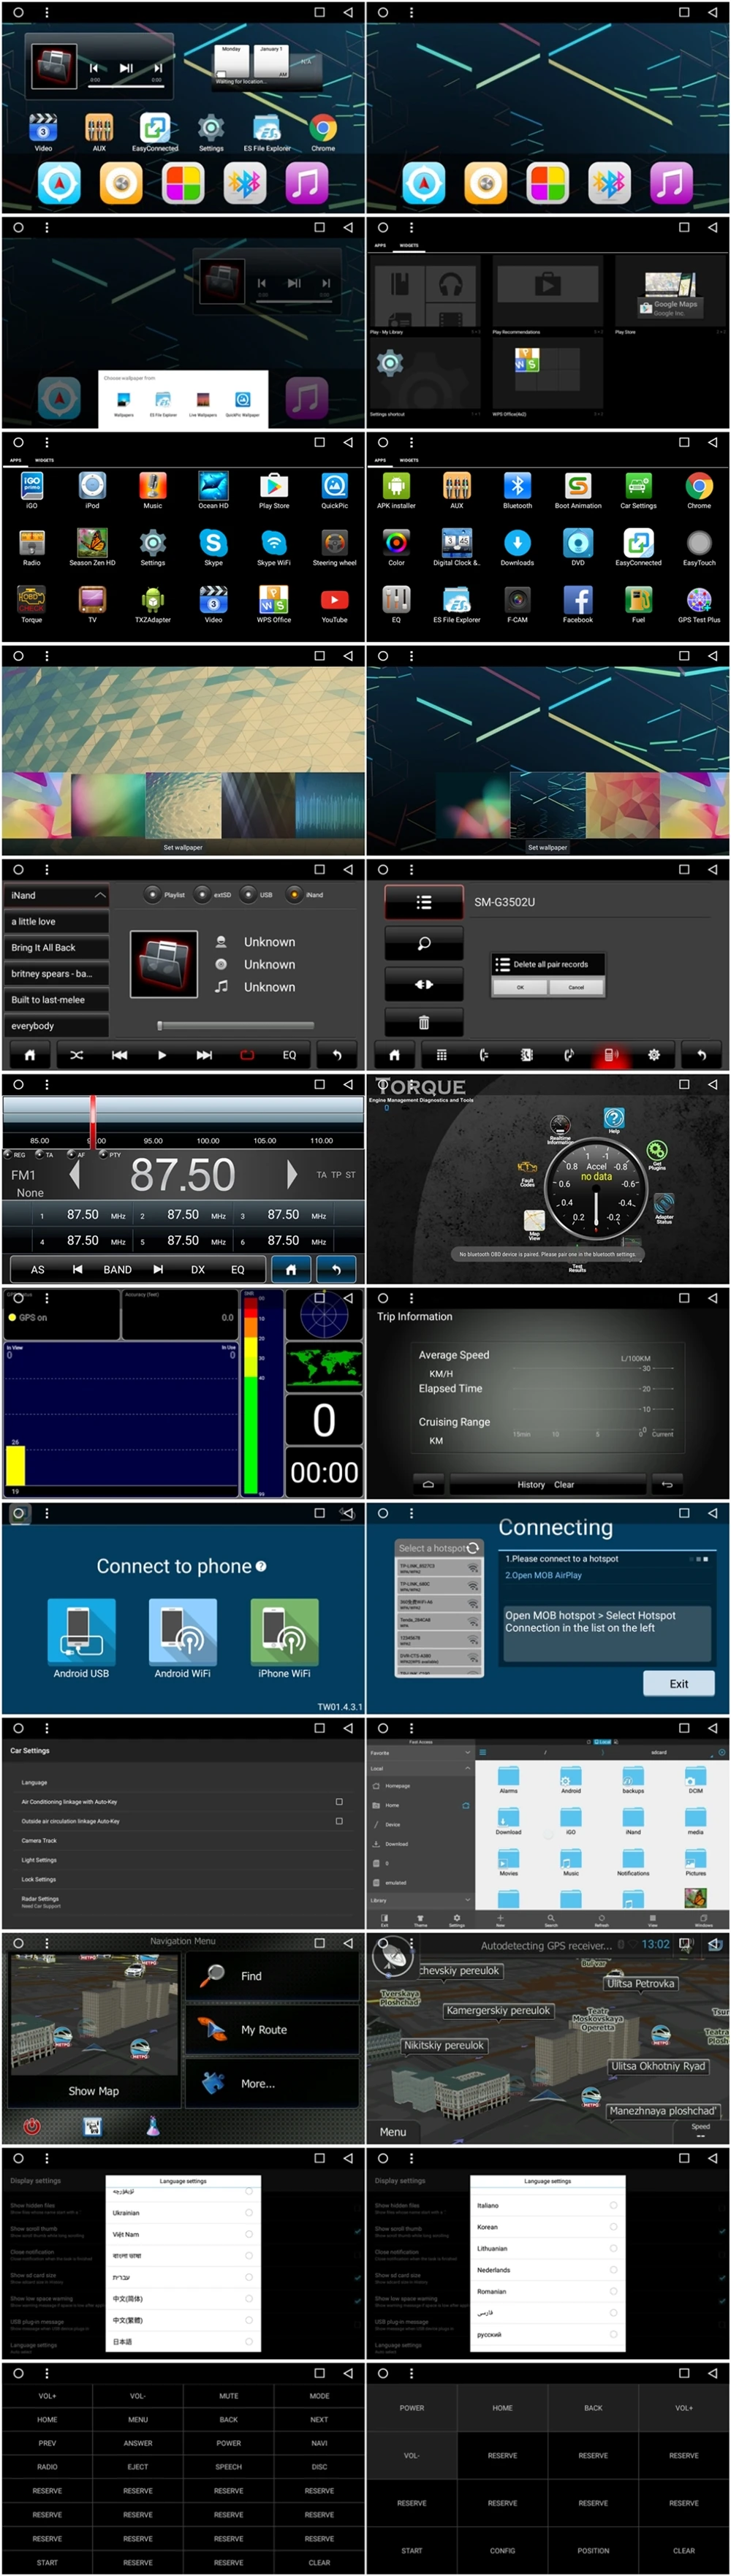Launch the Facebook app

(x=577, y=600)
